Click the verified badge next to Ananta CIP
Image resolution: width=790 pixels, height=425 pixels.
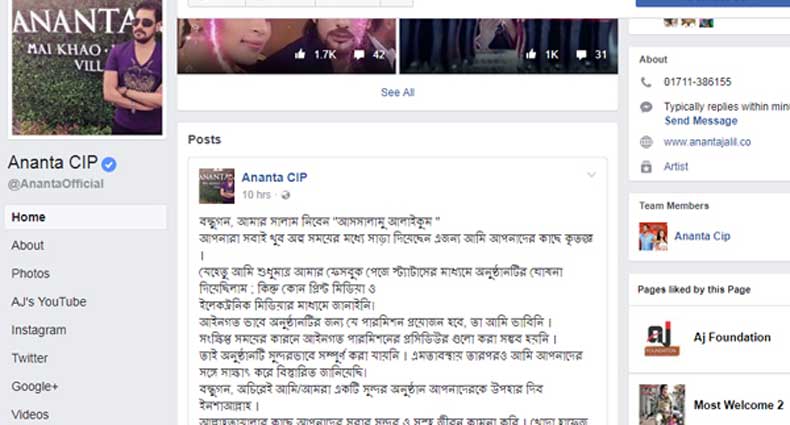(109, 164)
